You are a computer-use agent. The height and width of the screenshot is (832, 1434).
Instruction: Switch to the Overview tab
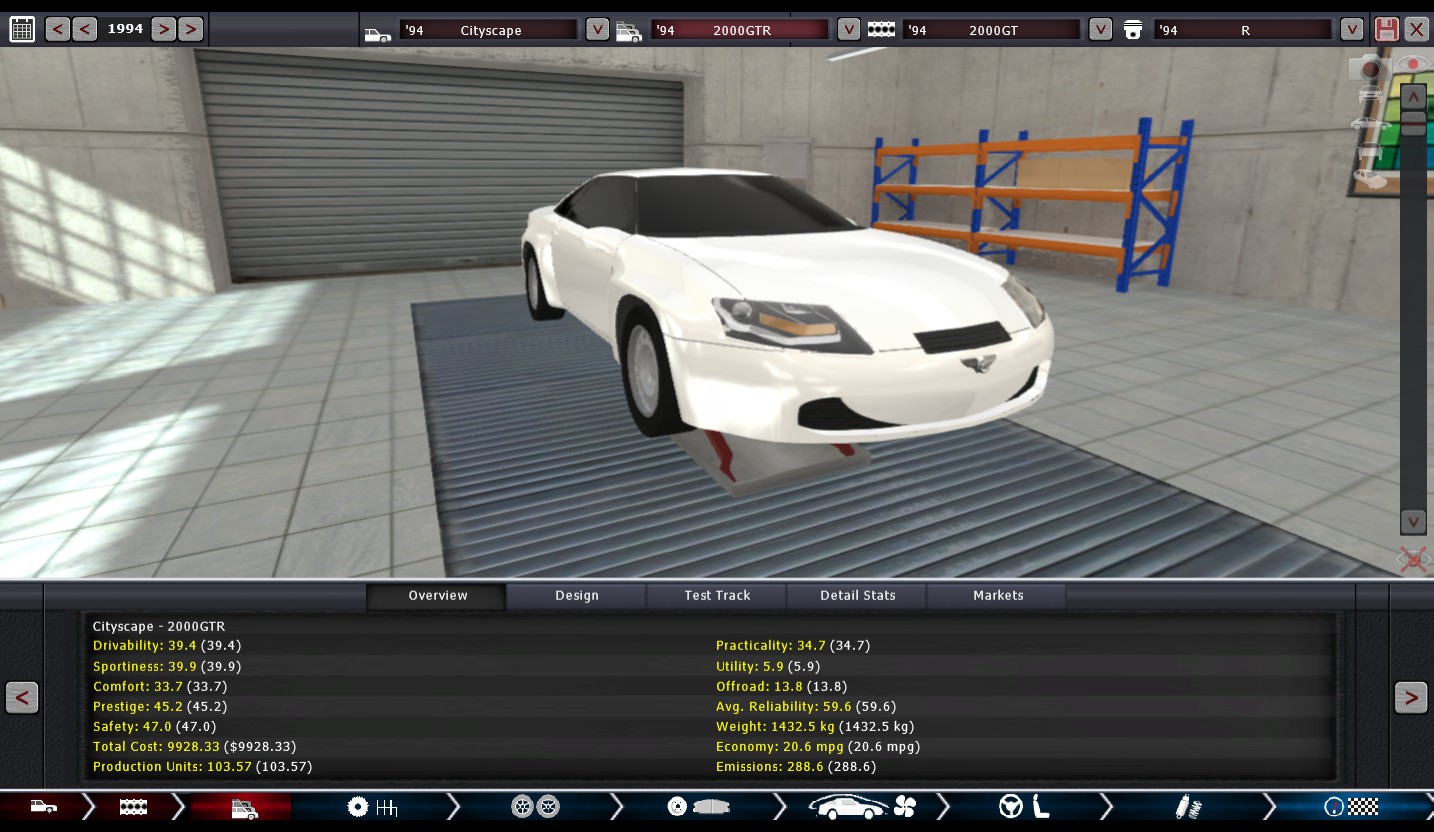click(x=437, y=596)
